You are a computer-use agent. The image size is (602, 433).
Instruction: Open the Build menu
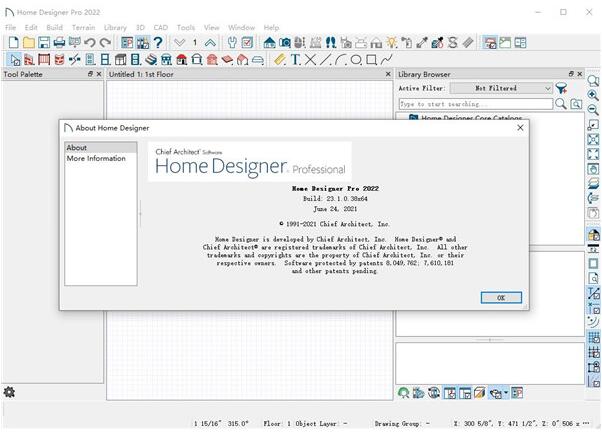pyautogui.click(x=55, y=28)
